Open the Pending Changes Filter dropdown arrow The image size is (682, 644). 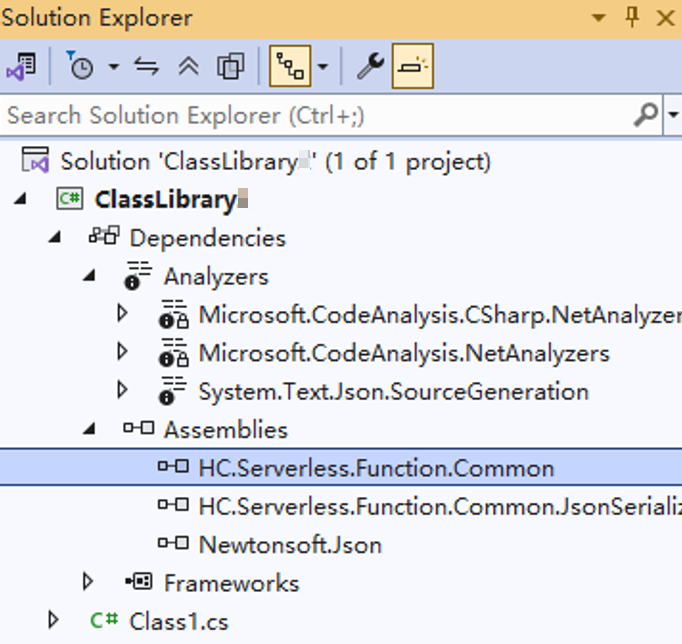[x=113, y=67]
